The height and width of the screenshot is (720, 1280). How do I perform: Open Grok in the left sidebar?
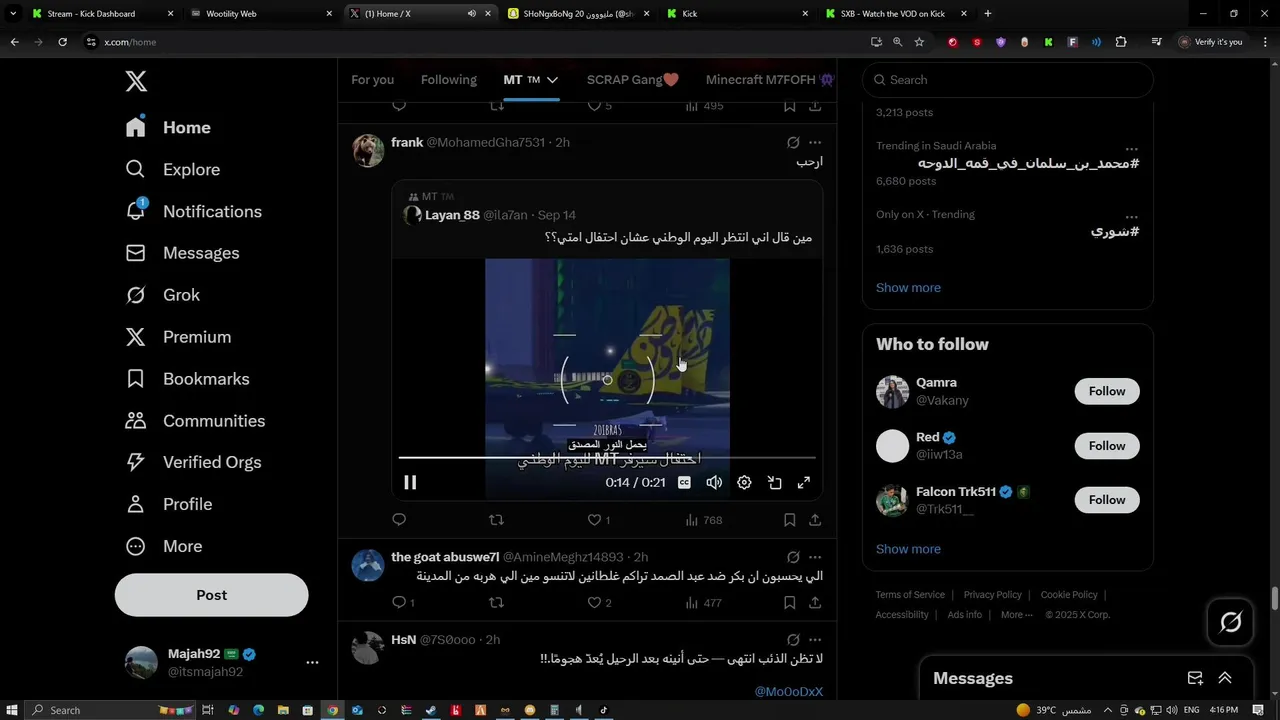[x=163, y=295]
